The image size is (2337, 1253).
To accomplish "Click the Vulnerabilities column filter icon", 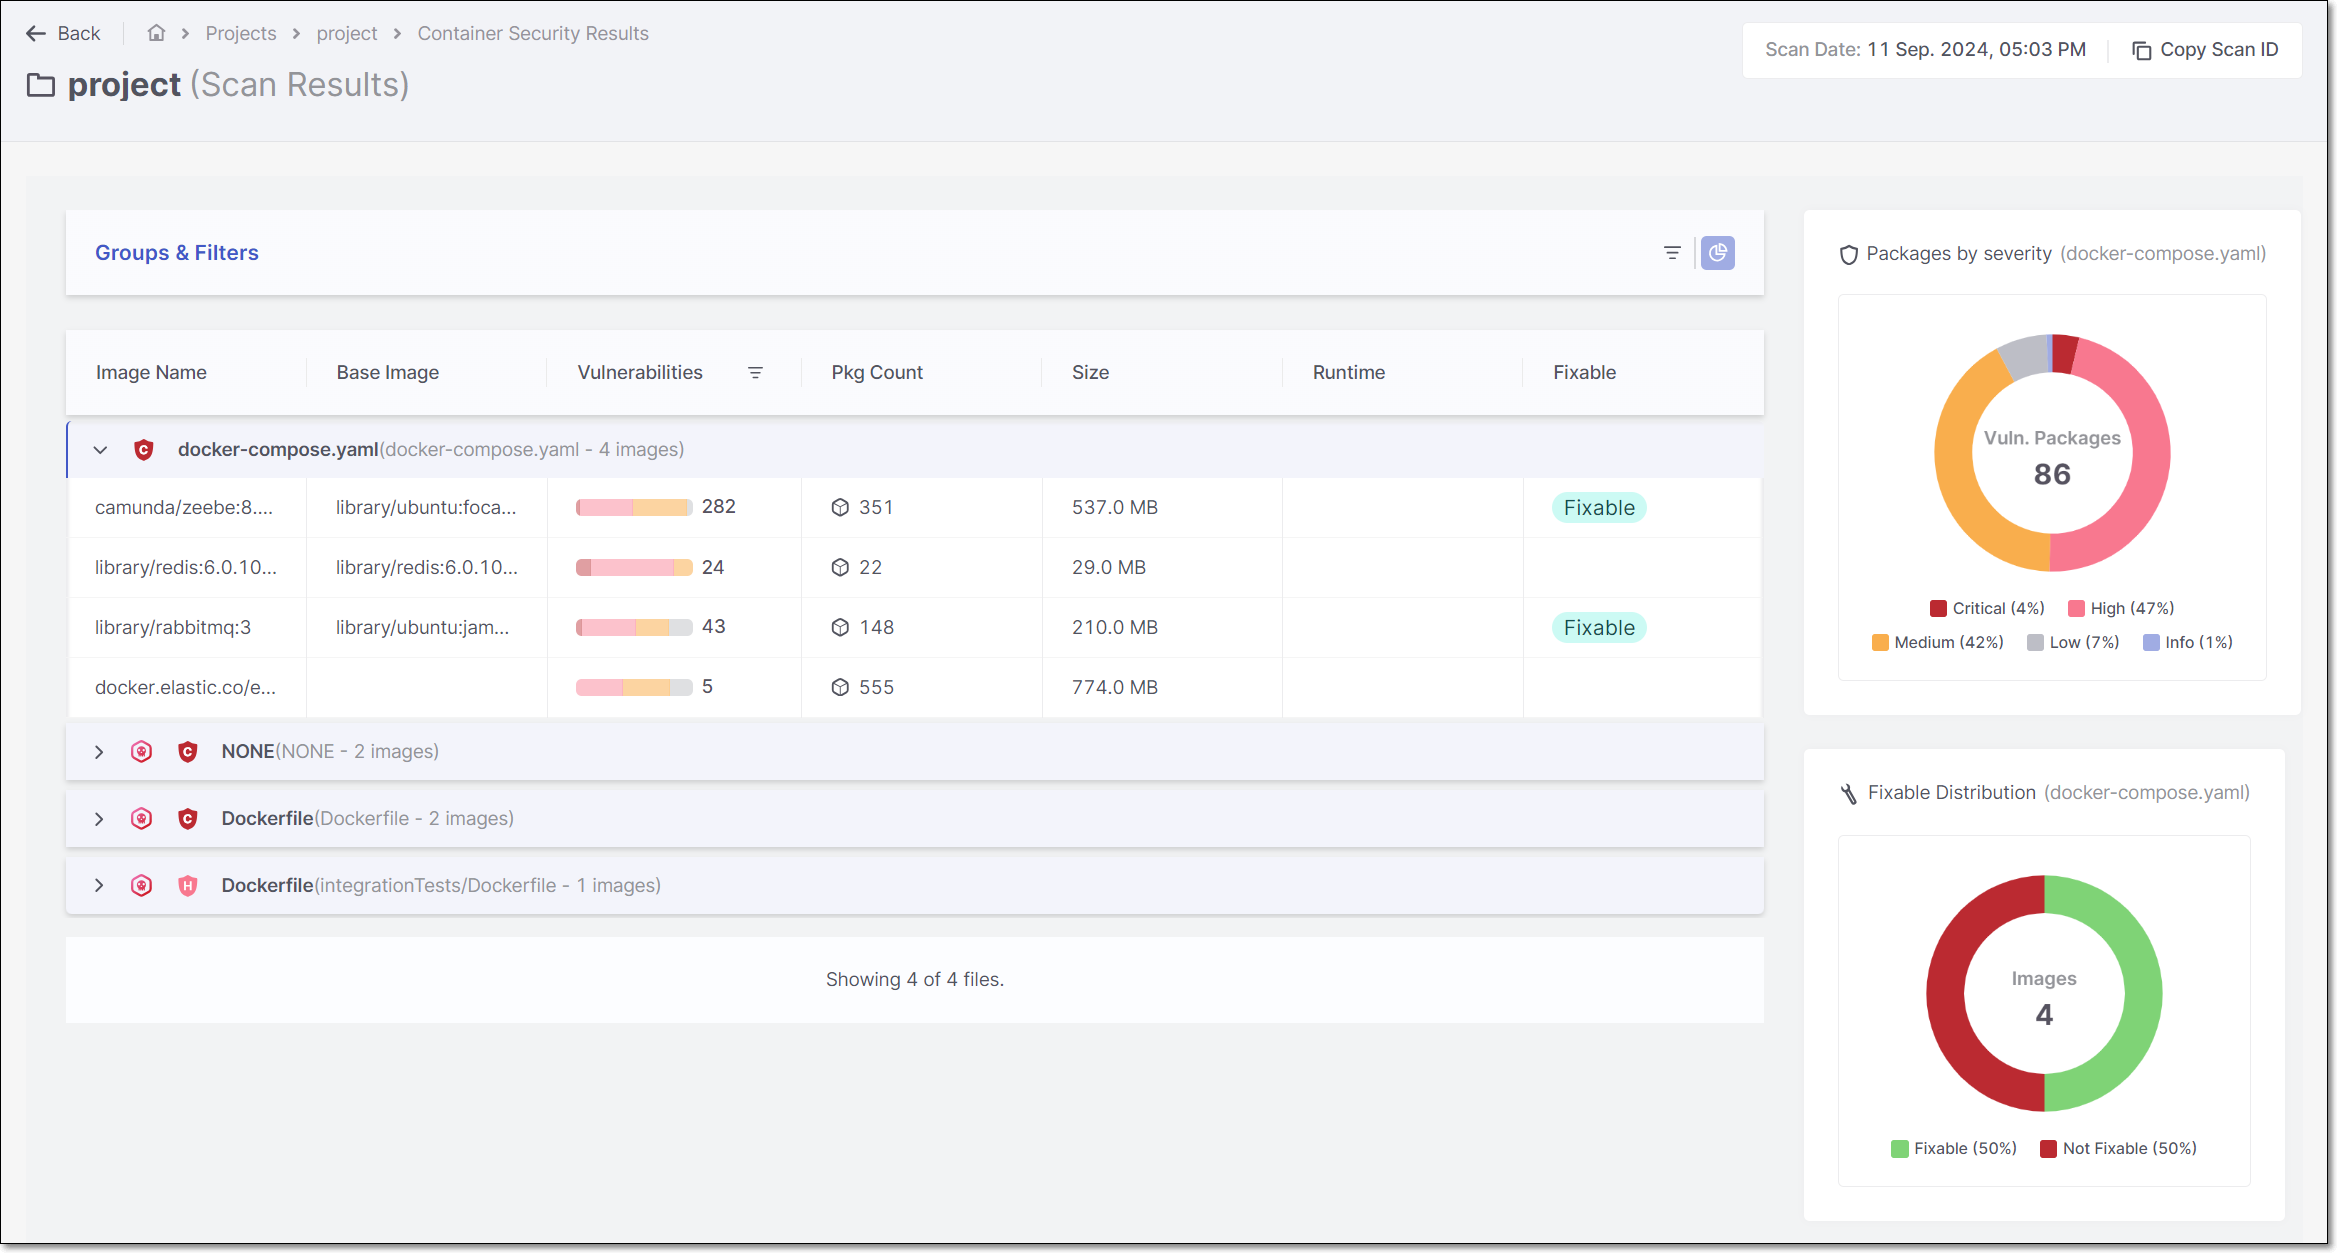I will coord(755,372).
